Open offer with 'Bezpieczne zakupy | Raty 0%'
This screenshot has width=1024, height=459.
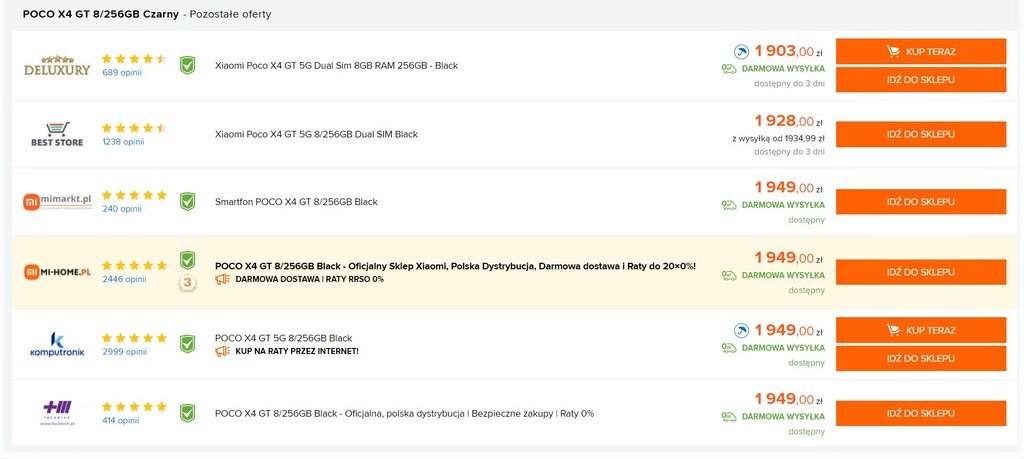click(404, 413)
